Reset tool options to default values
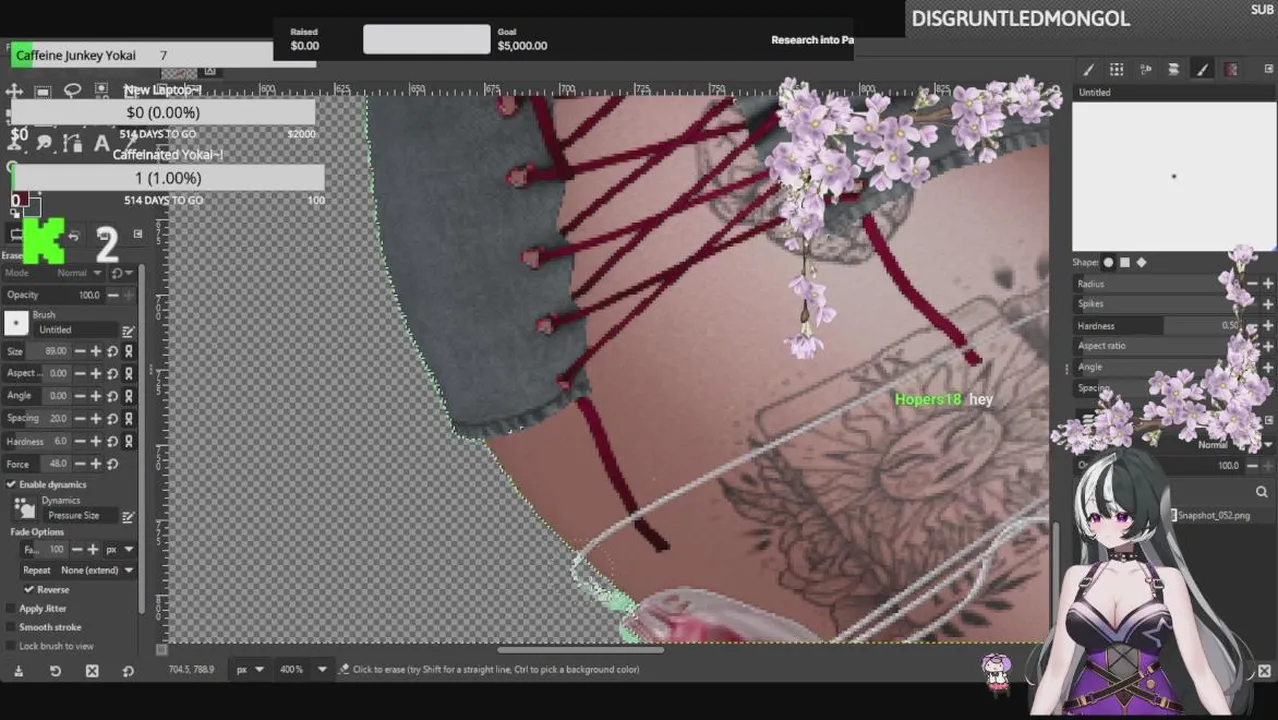The image size is (1278, 720). 128,671
